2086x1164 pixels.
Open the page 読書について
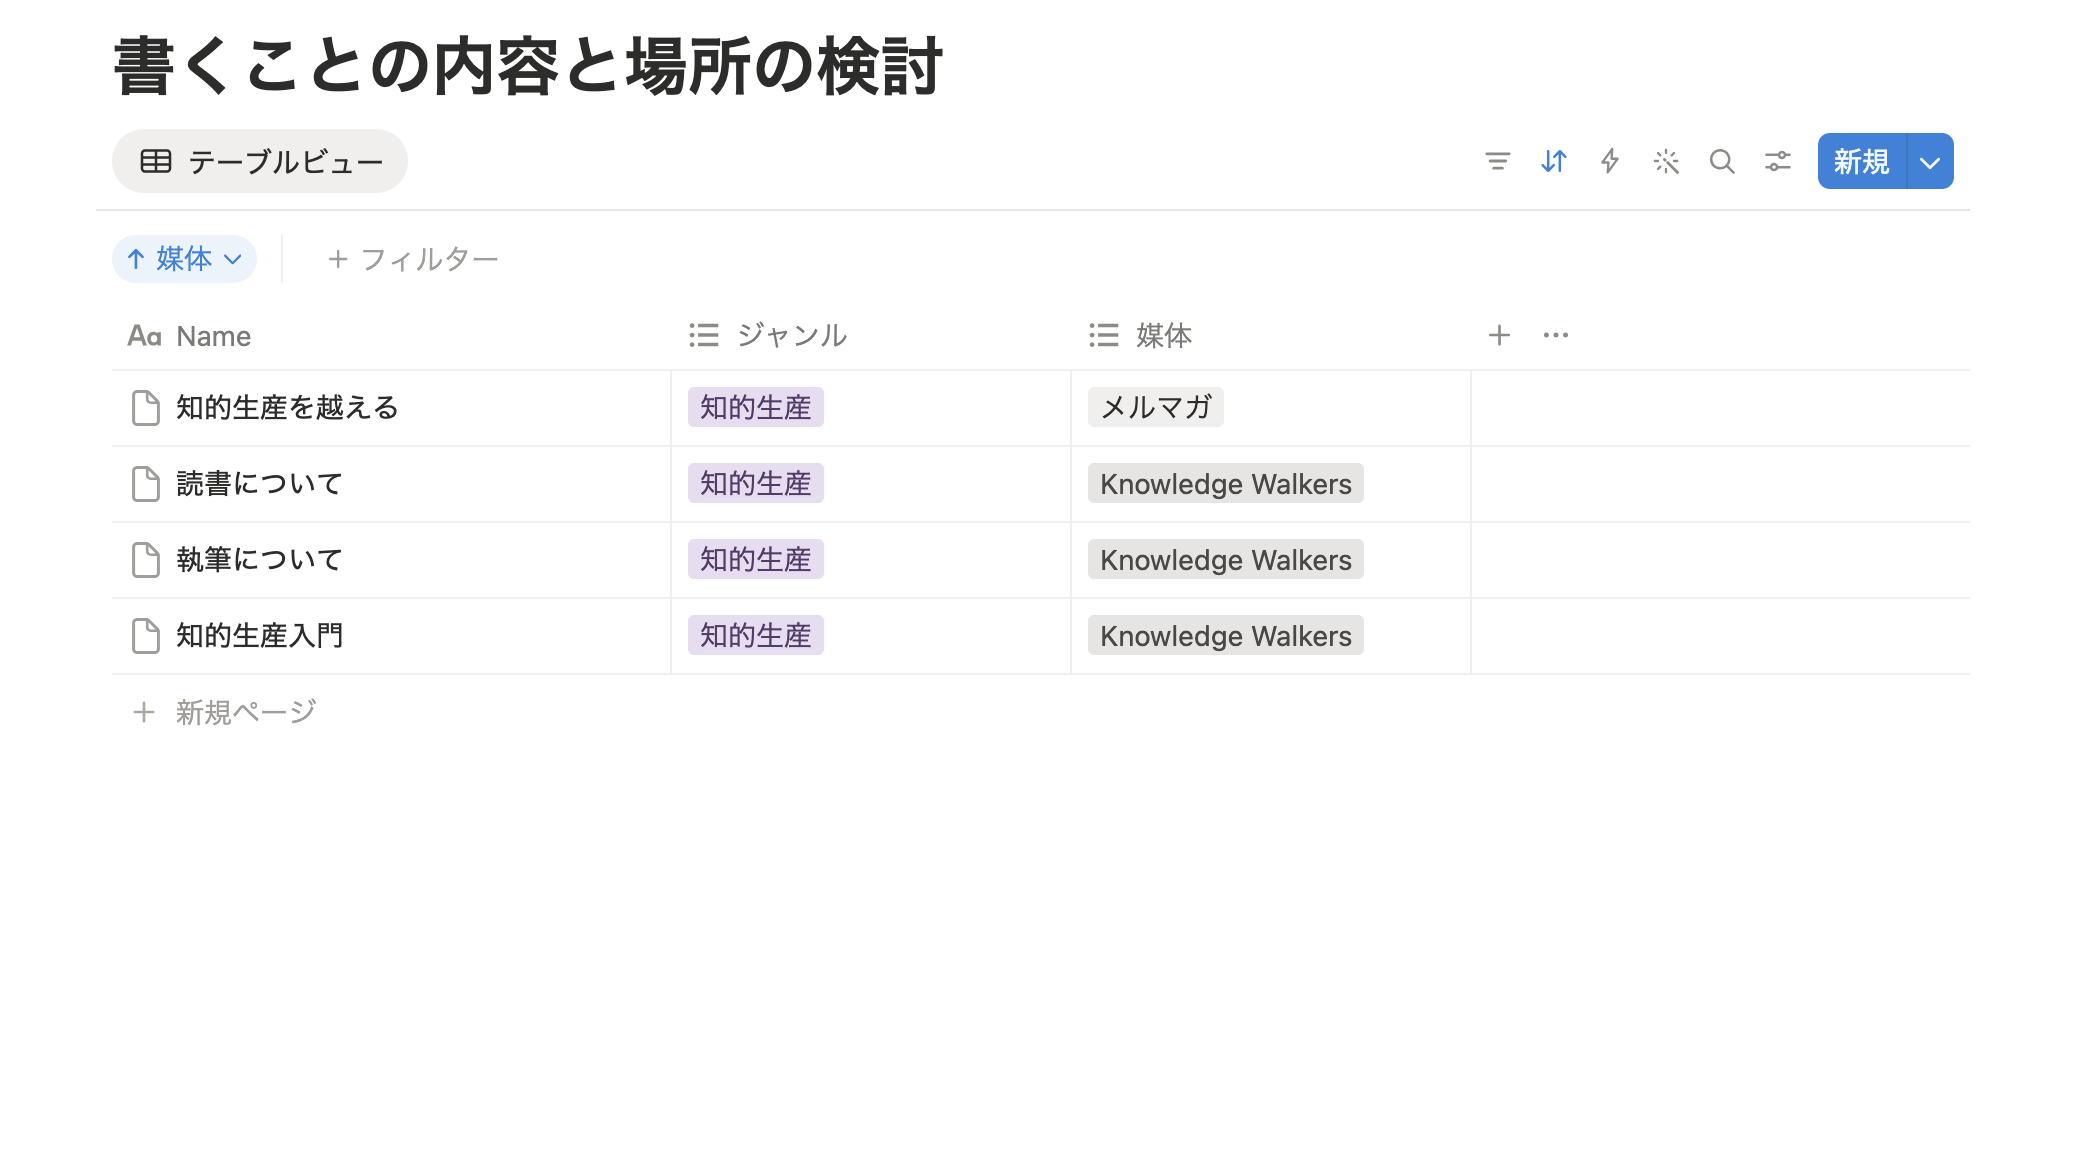tap(259, 484)
